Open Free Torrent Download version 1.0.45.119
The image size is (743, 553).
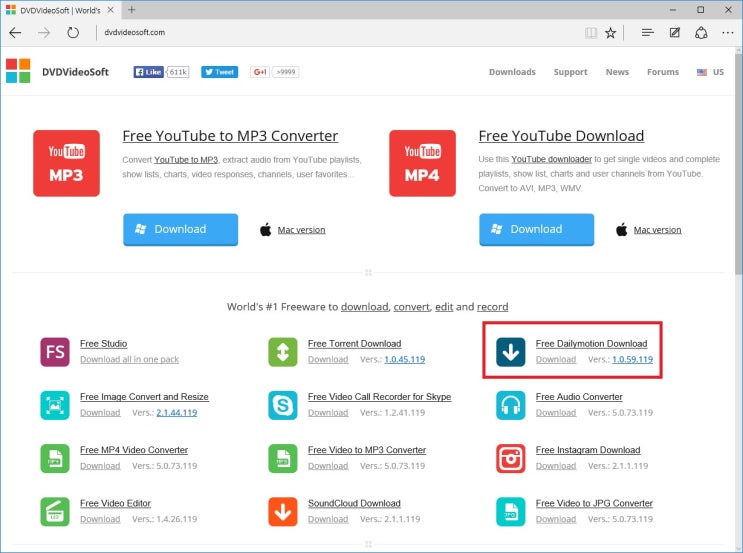405,360
